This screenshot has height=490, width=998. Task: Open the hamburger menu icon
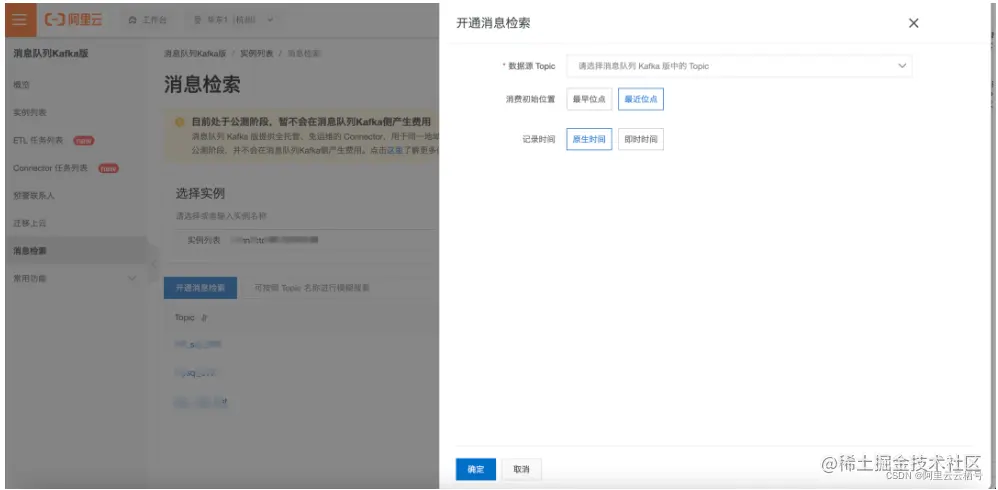[x=19, y=20]
